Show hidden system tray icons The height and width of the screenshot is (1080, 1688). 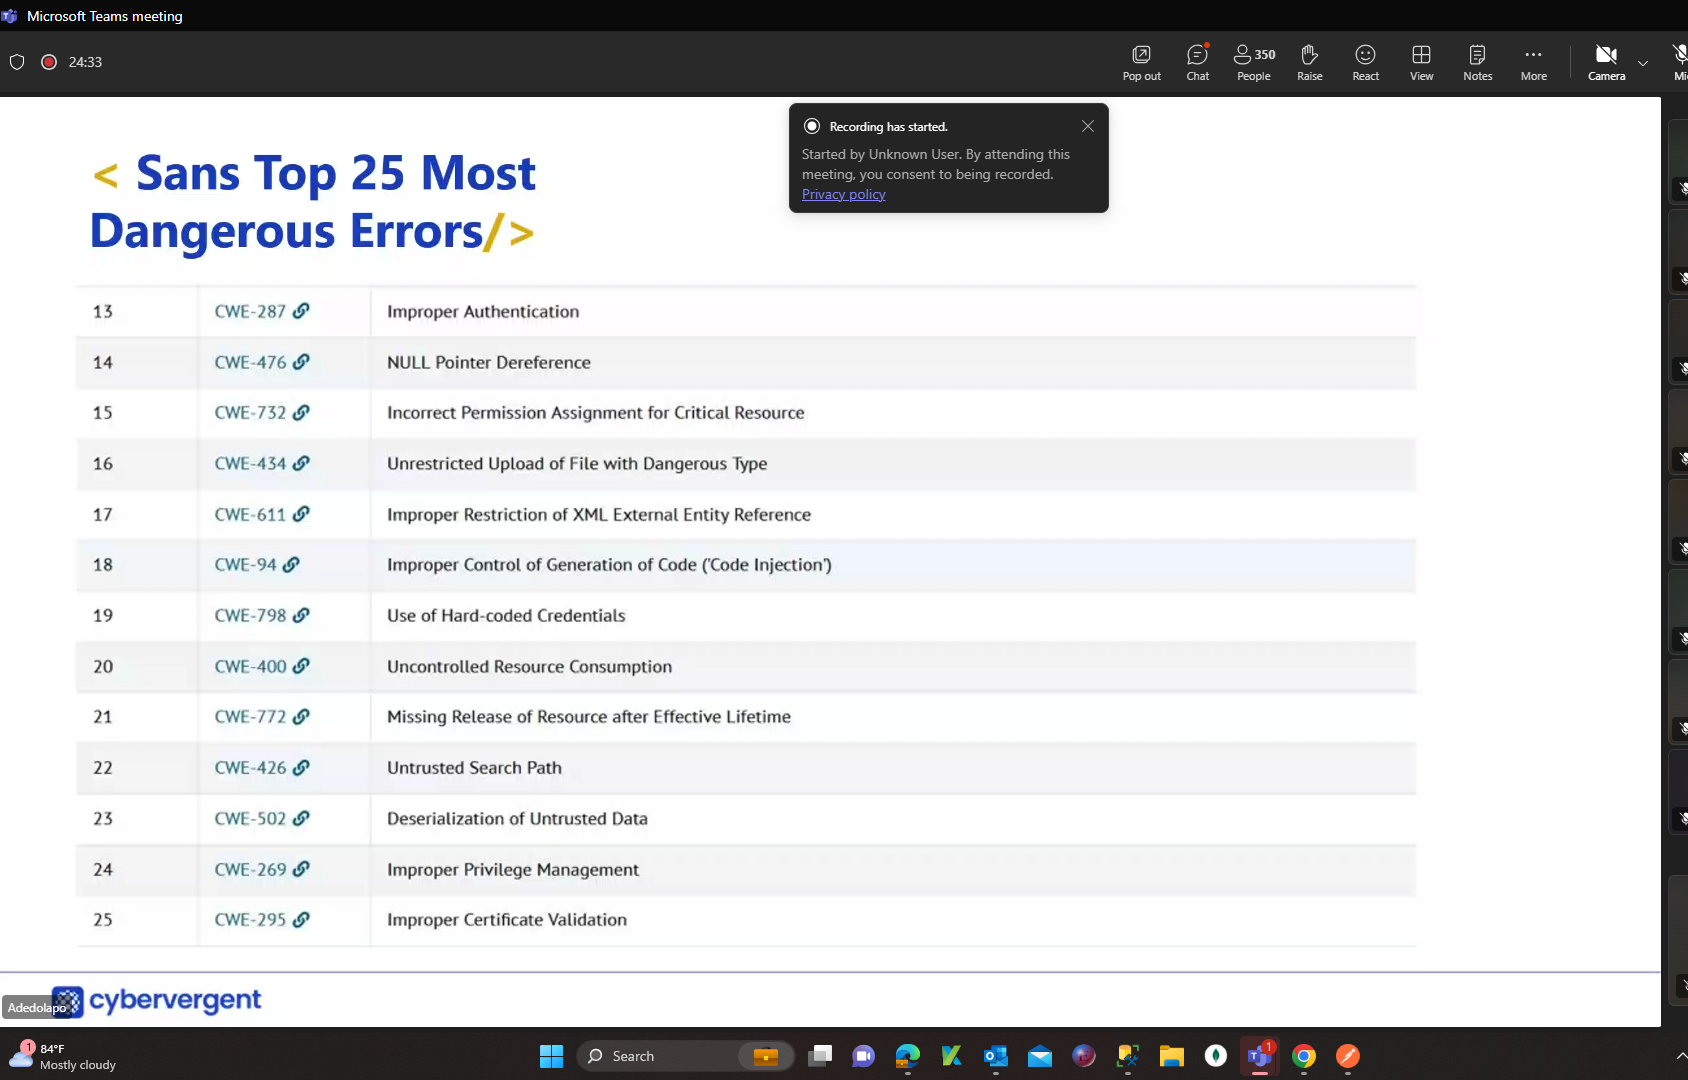click(x=1680, y=1056)
